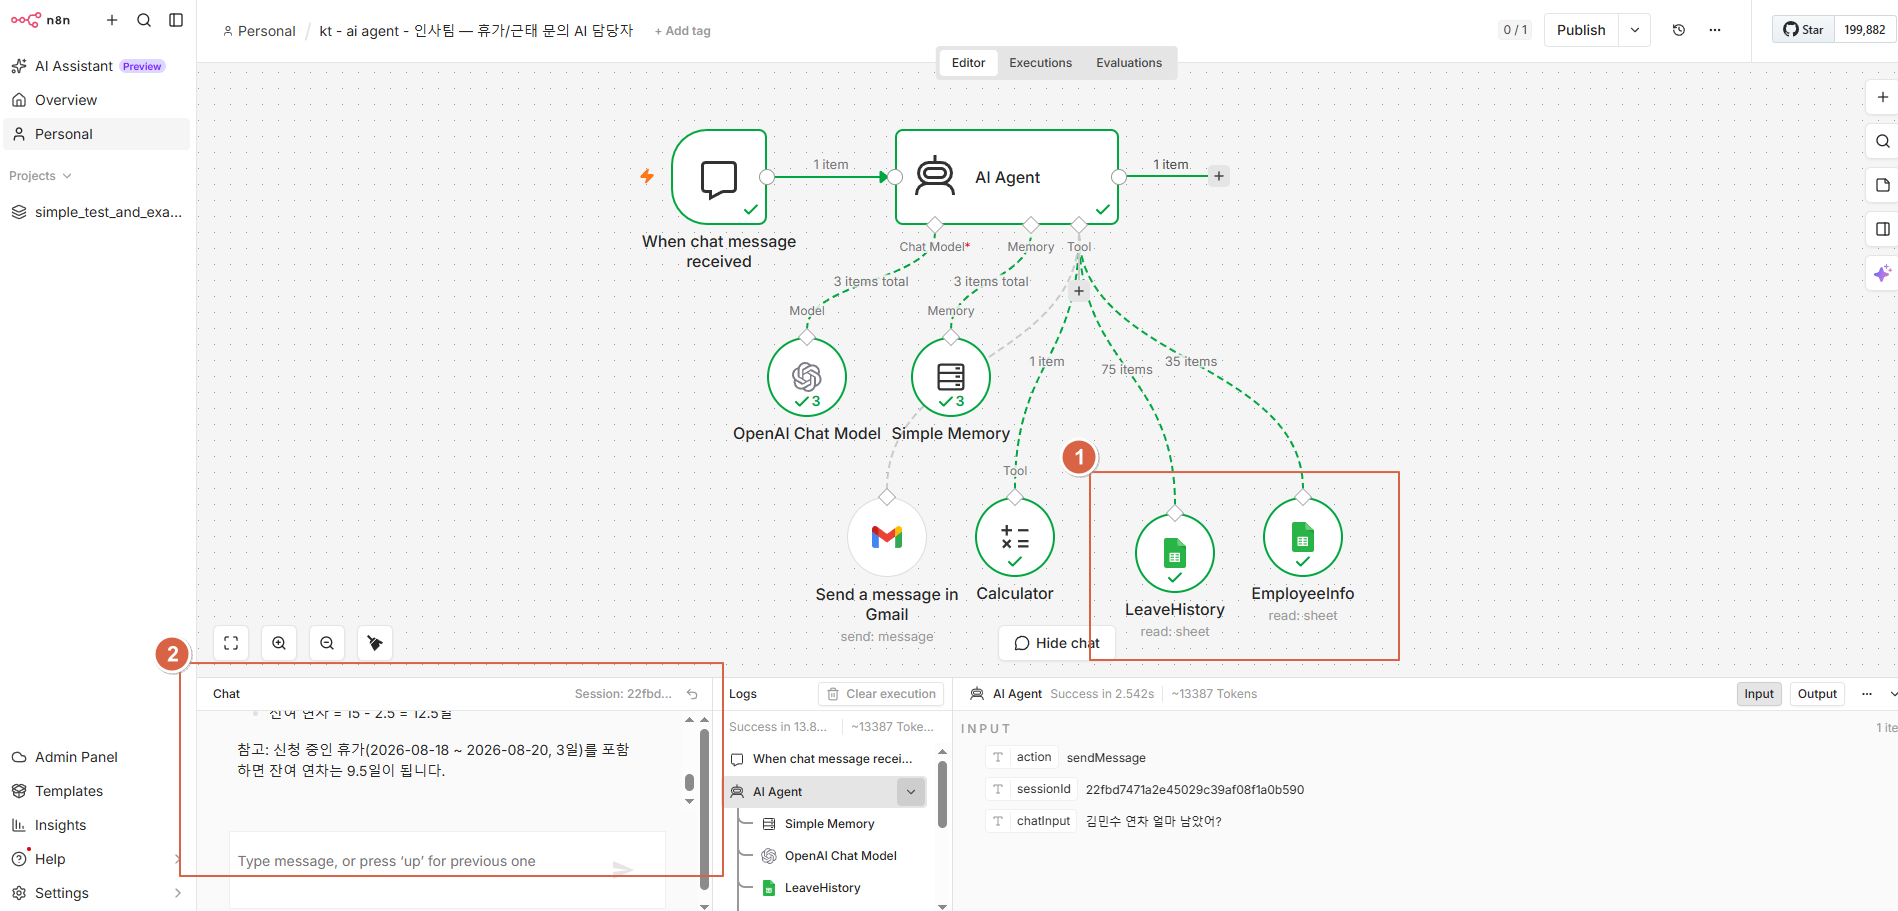The height and width of the screenshot is (911, 1898).
Task: Select the LeaveHistory Google Sheets node
Action: point(1175,553)
